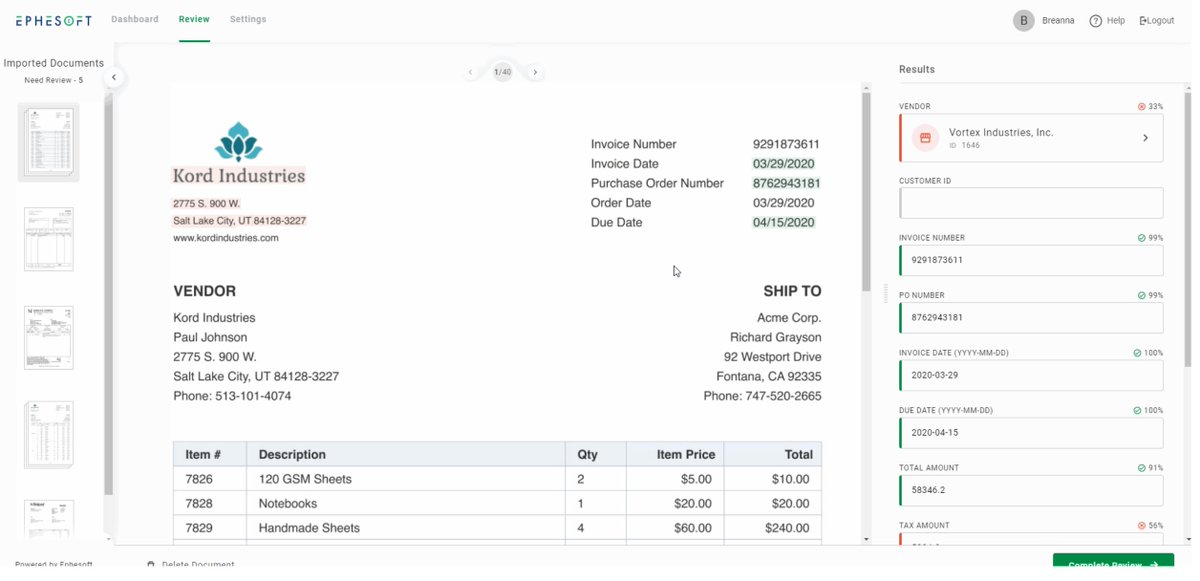Click the Logout link
Image resolution: width=1200 pixels, height=581 pixels.
pos(1157,21)
